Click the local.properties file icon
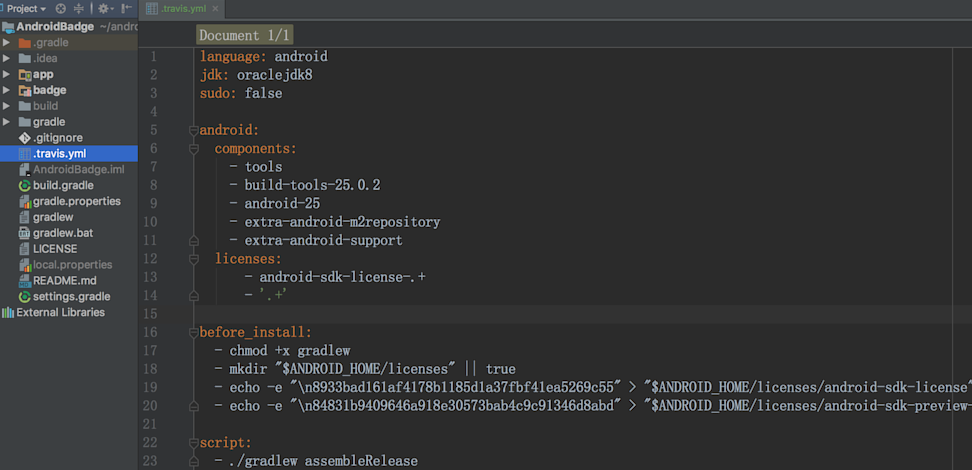Screen dimensions: 972x470 25,265
